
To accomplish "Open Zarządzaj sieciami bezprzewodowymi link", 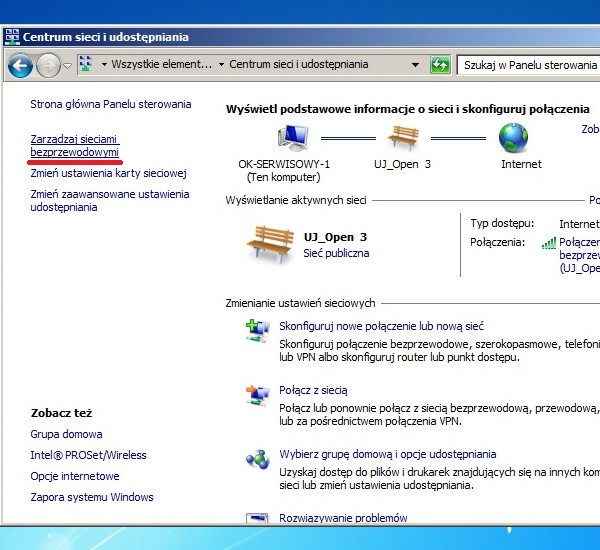I will pos(75,145).
